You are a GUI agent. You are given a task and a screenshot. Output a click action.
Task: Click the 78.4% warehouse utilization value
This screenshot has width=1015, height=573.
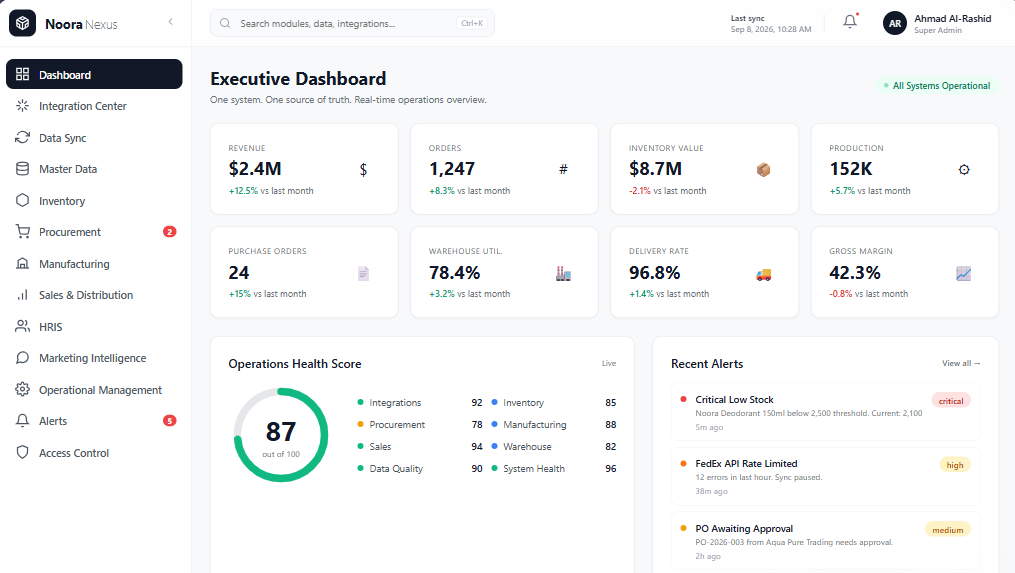[454, 273]
